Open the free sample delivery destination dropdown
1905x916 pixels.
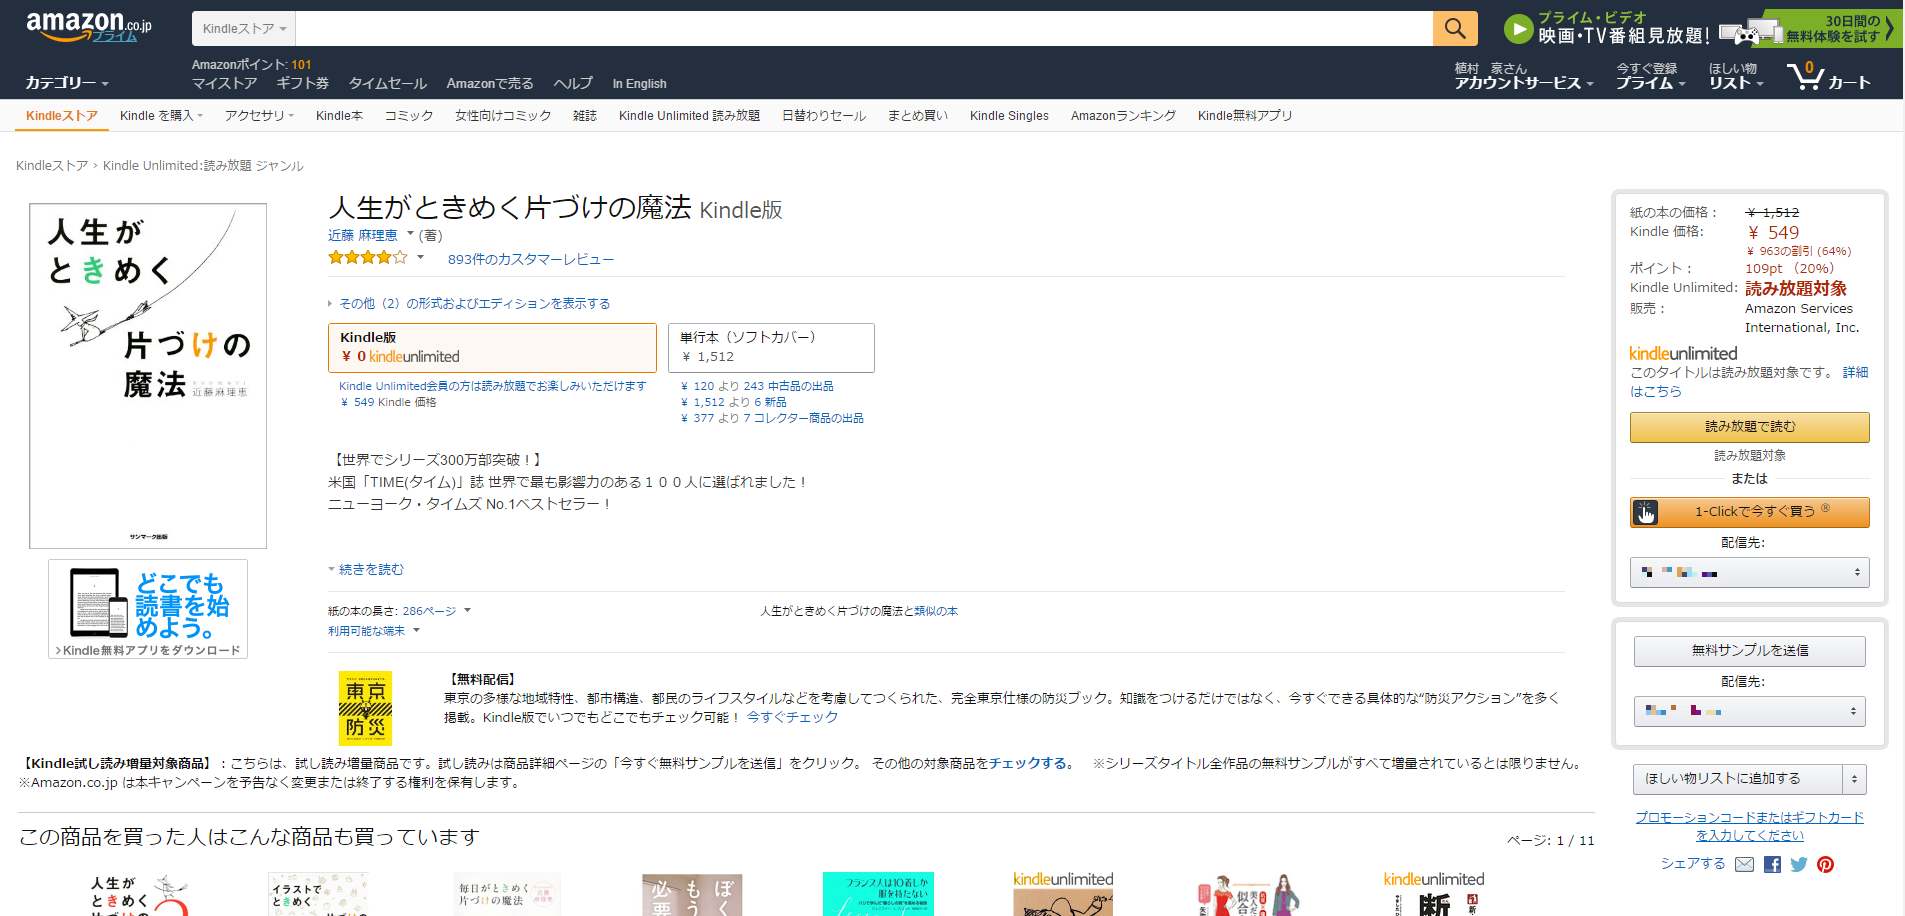tap(1749, 711)
